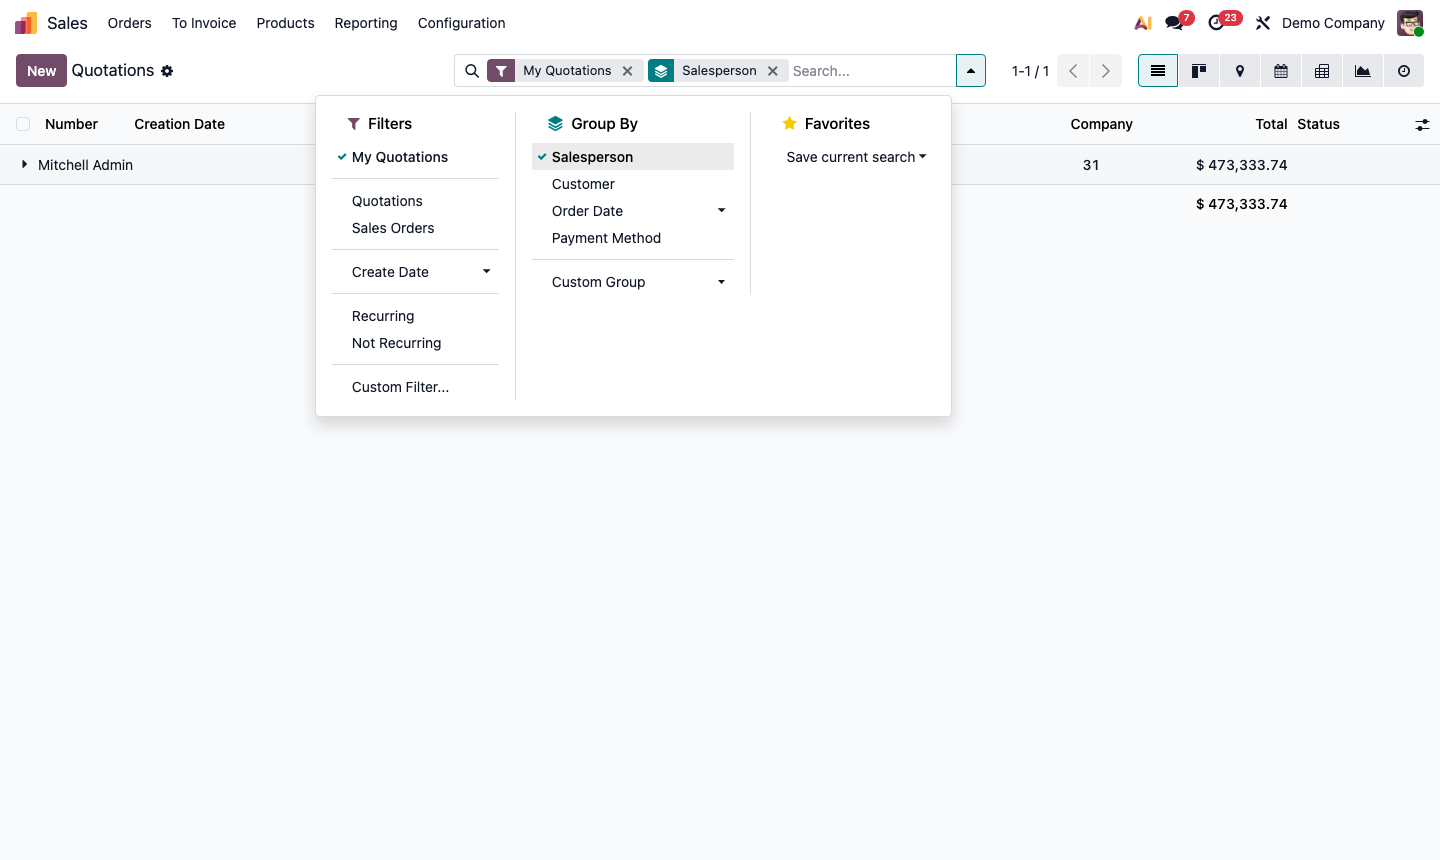This screenshot has width=1440, height=860.
Task: Click the AI assistant icon
Action: pyautogui.click(x=1142, y=22)
